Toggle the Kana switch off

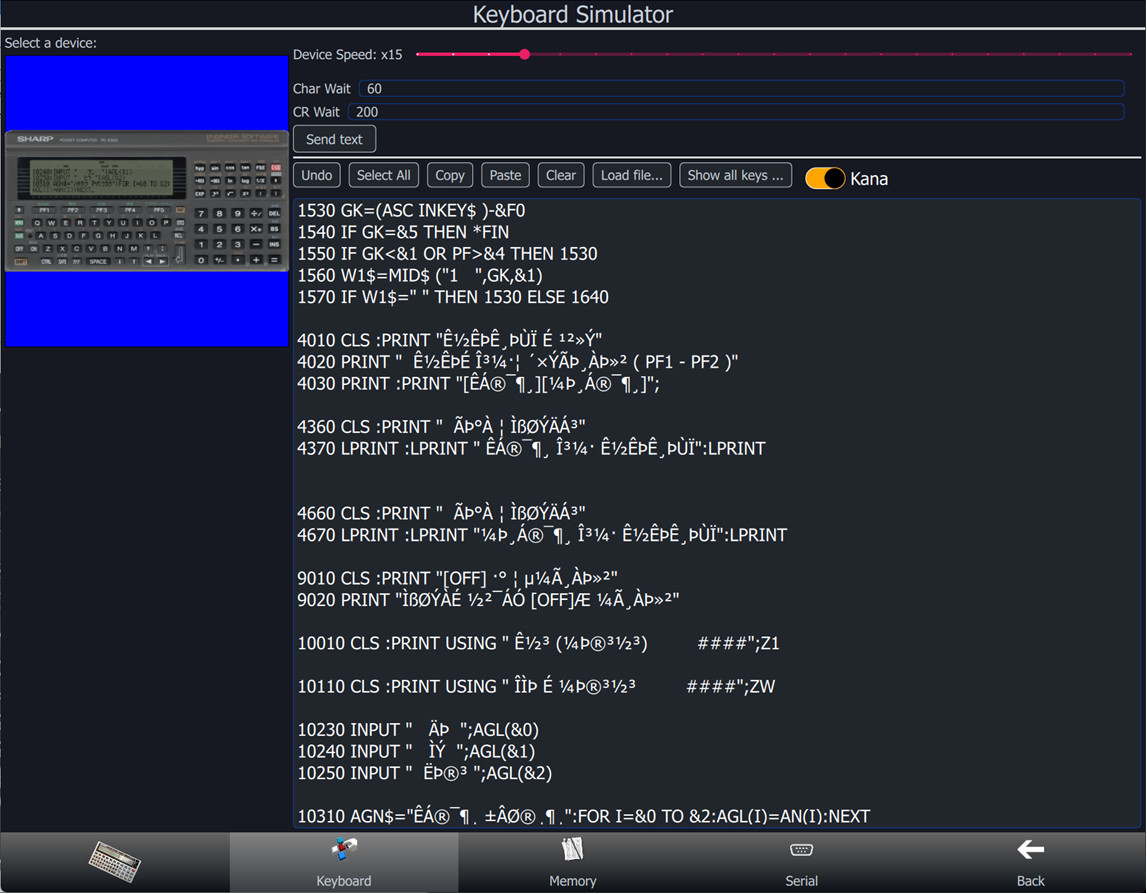click(x=825, y=178)
